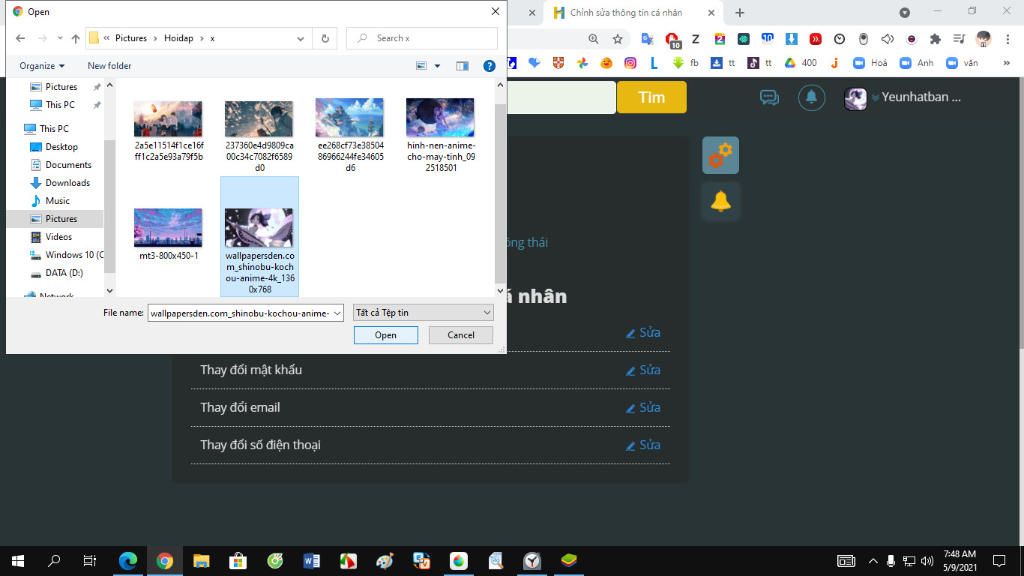This screenshot has height=576, width=1024.
Task: Select Pictures in the breadcrumb path
Action: tap(131, 39)
